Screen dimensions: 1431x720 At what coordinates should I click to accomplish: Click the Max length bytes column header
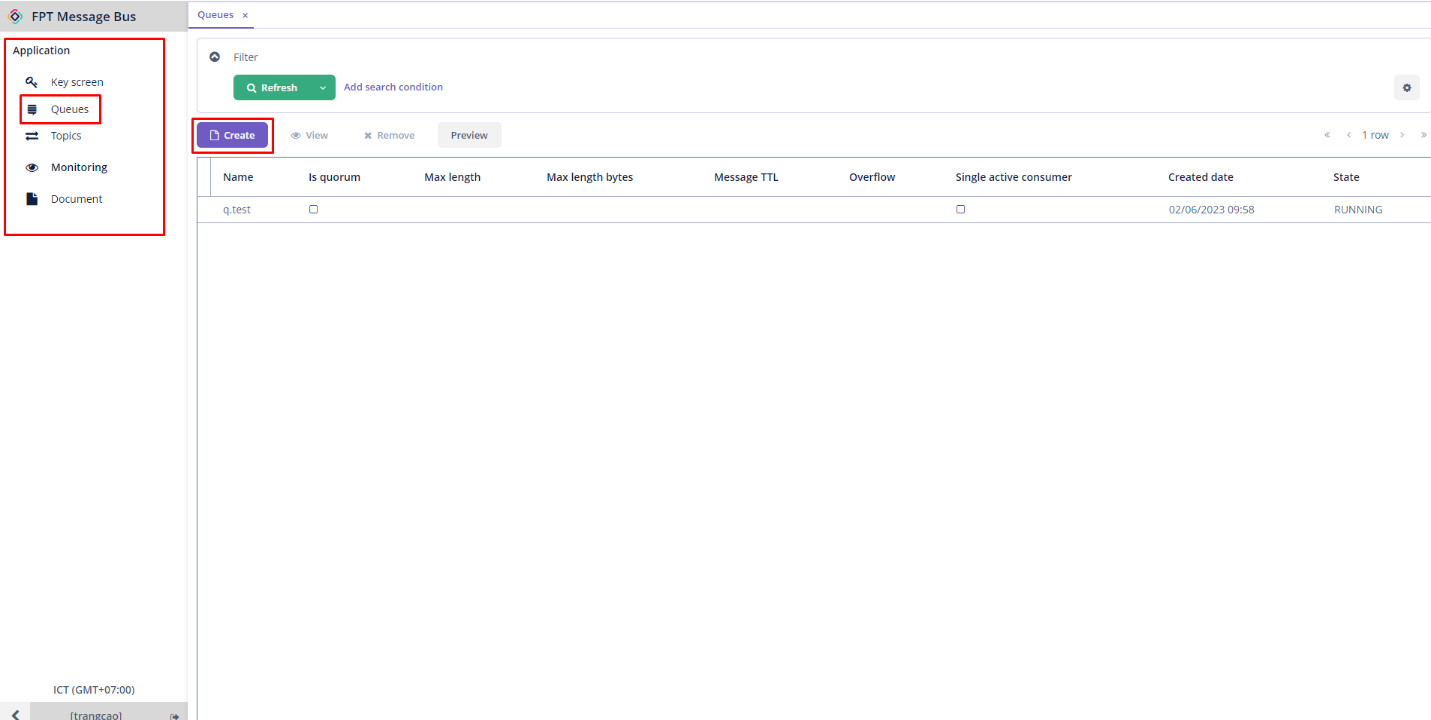point(589,177)
